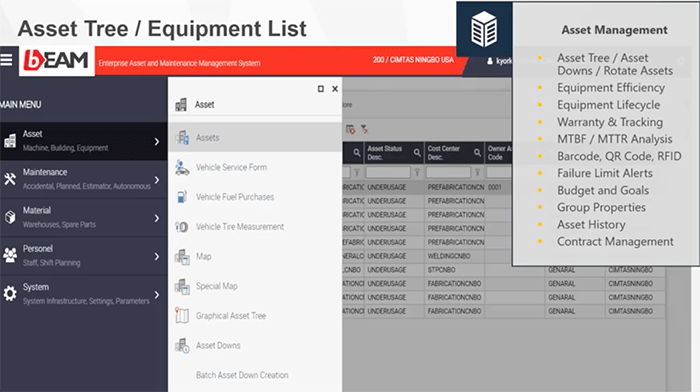Screen dimensions: 700x392
Task: Click Barcode, QR Code, RFID text
Action: [x=619, y=156]
